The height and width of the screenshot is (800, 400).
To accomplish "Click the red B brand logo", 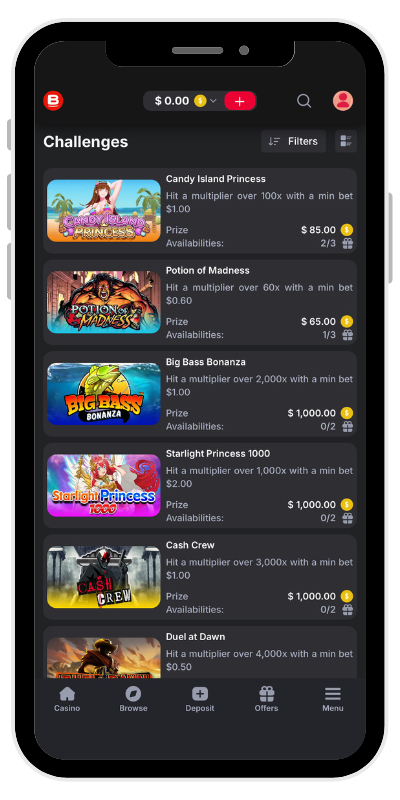I will pos(53,101).
